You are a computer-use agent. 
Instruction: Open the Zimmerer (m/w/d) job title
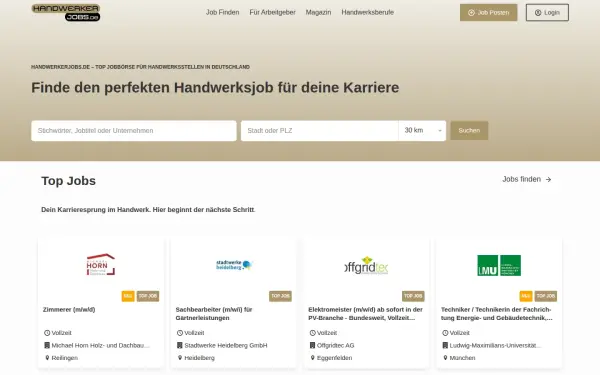(69, 310)
